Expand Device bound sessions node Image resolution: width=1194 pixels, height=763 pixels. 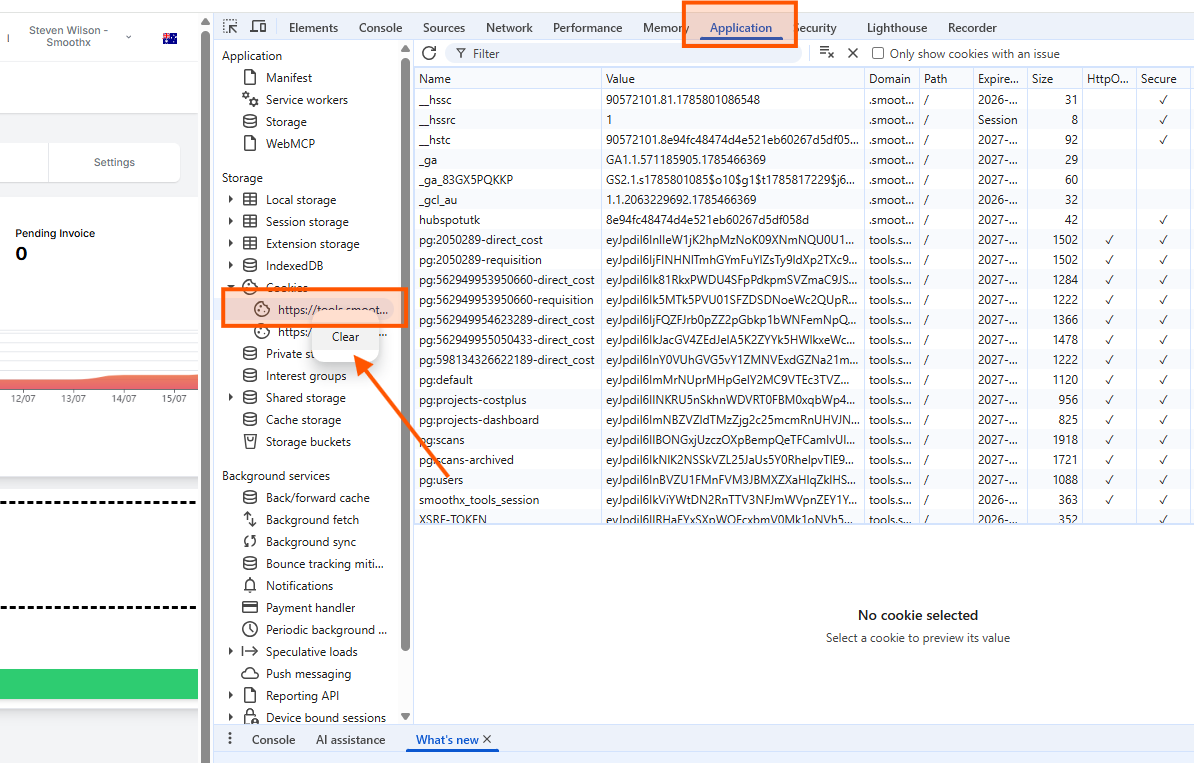pos(231,717)
